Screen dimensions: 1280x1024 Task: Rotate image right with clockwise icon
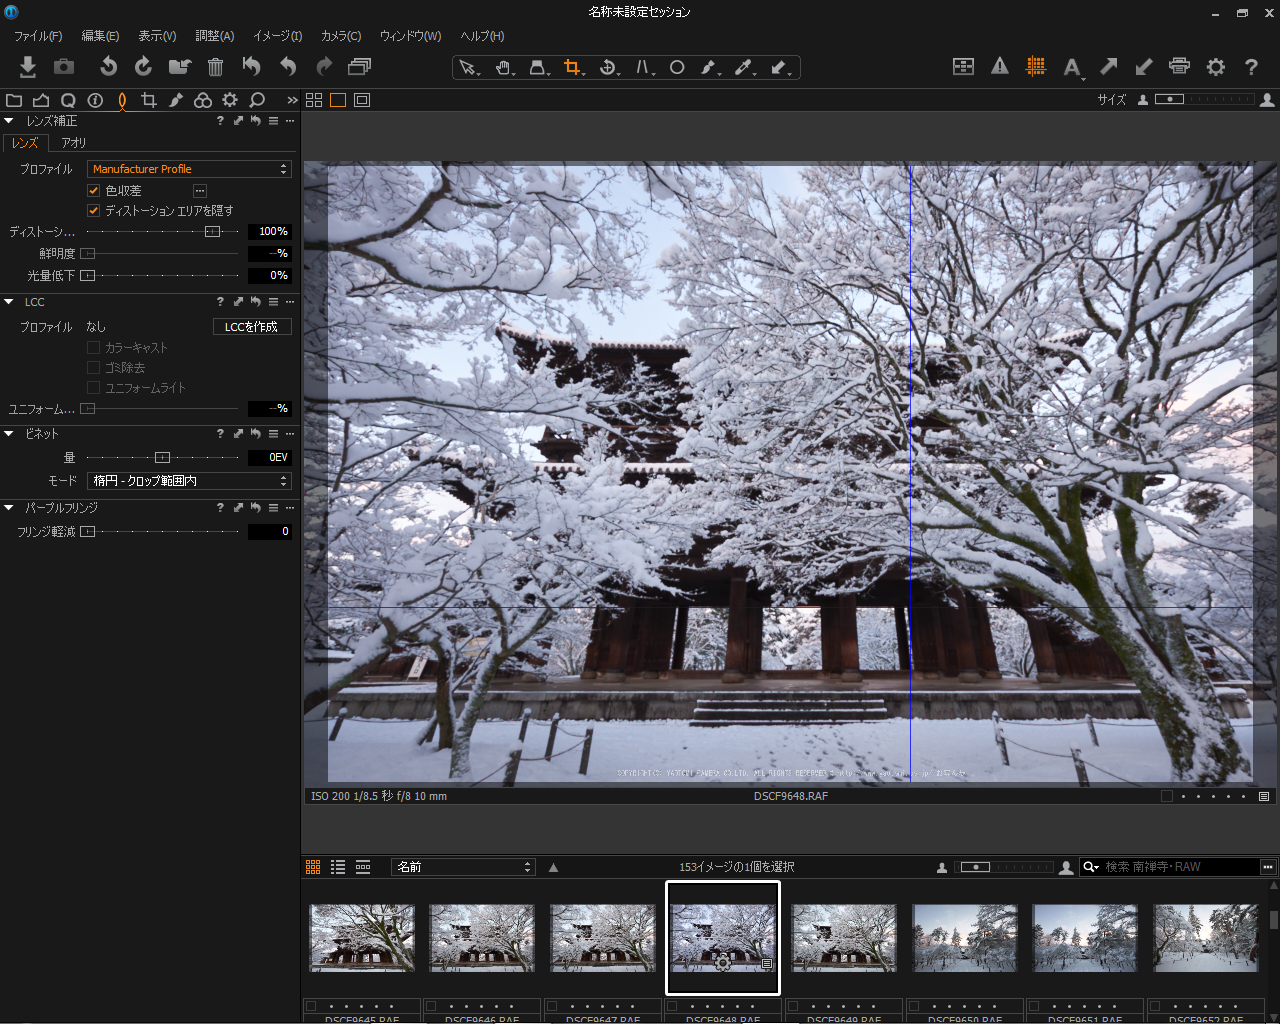[143, 67]
